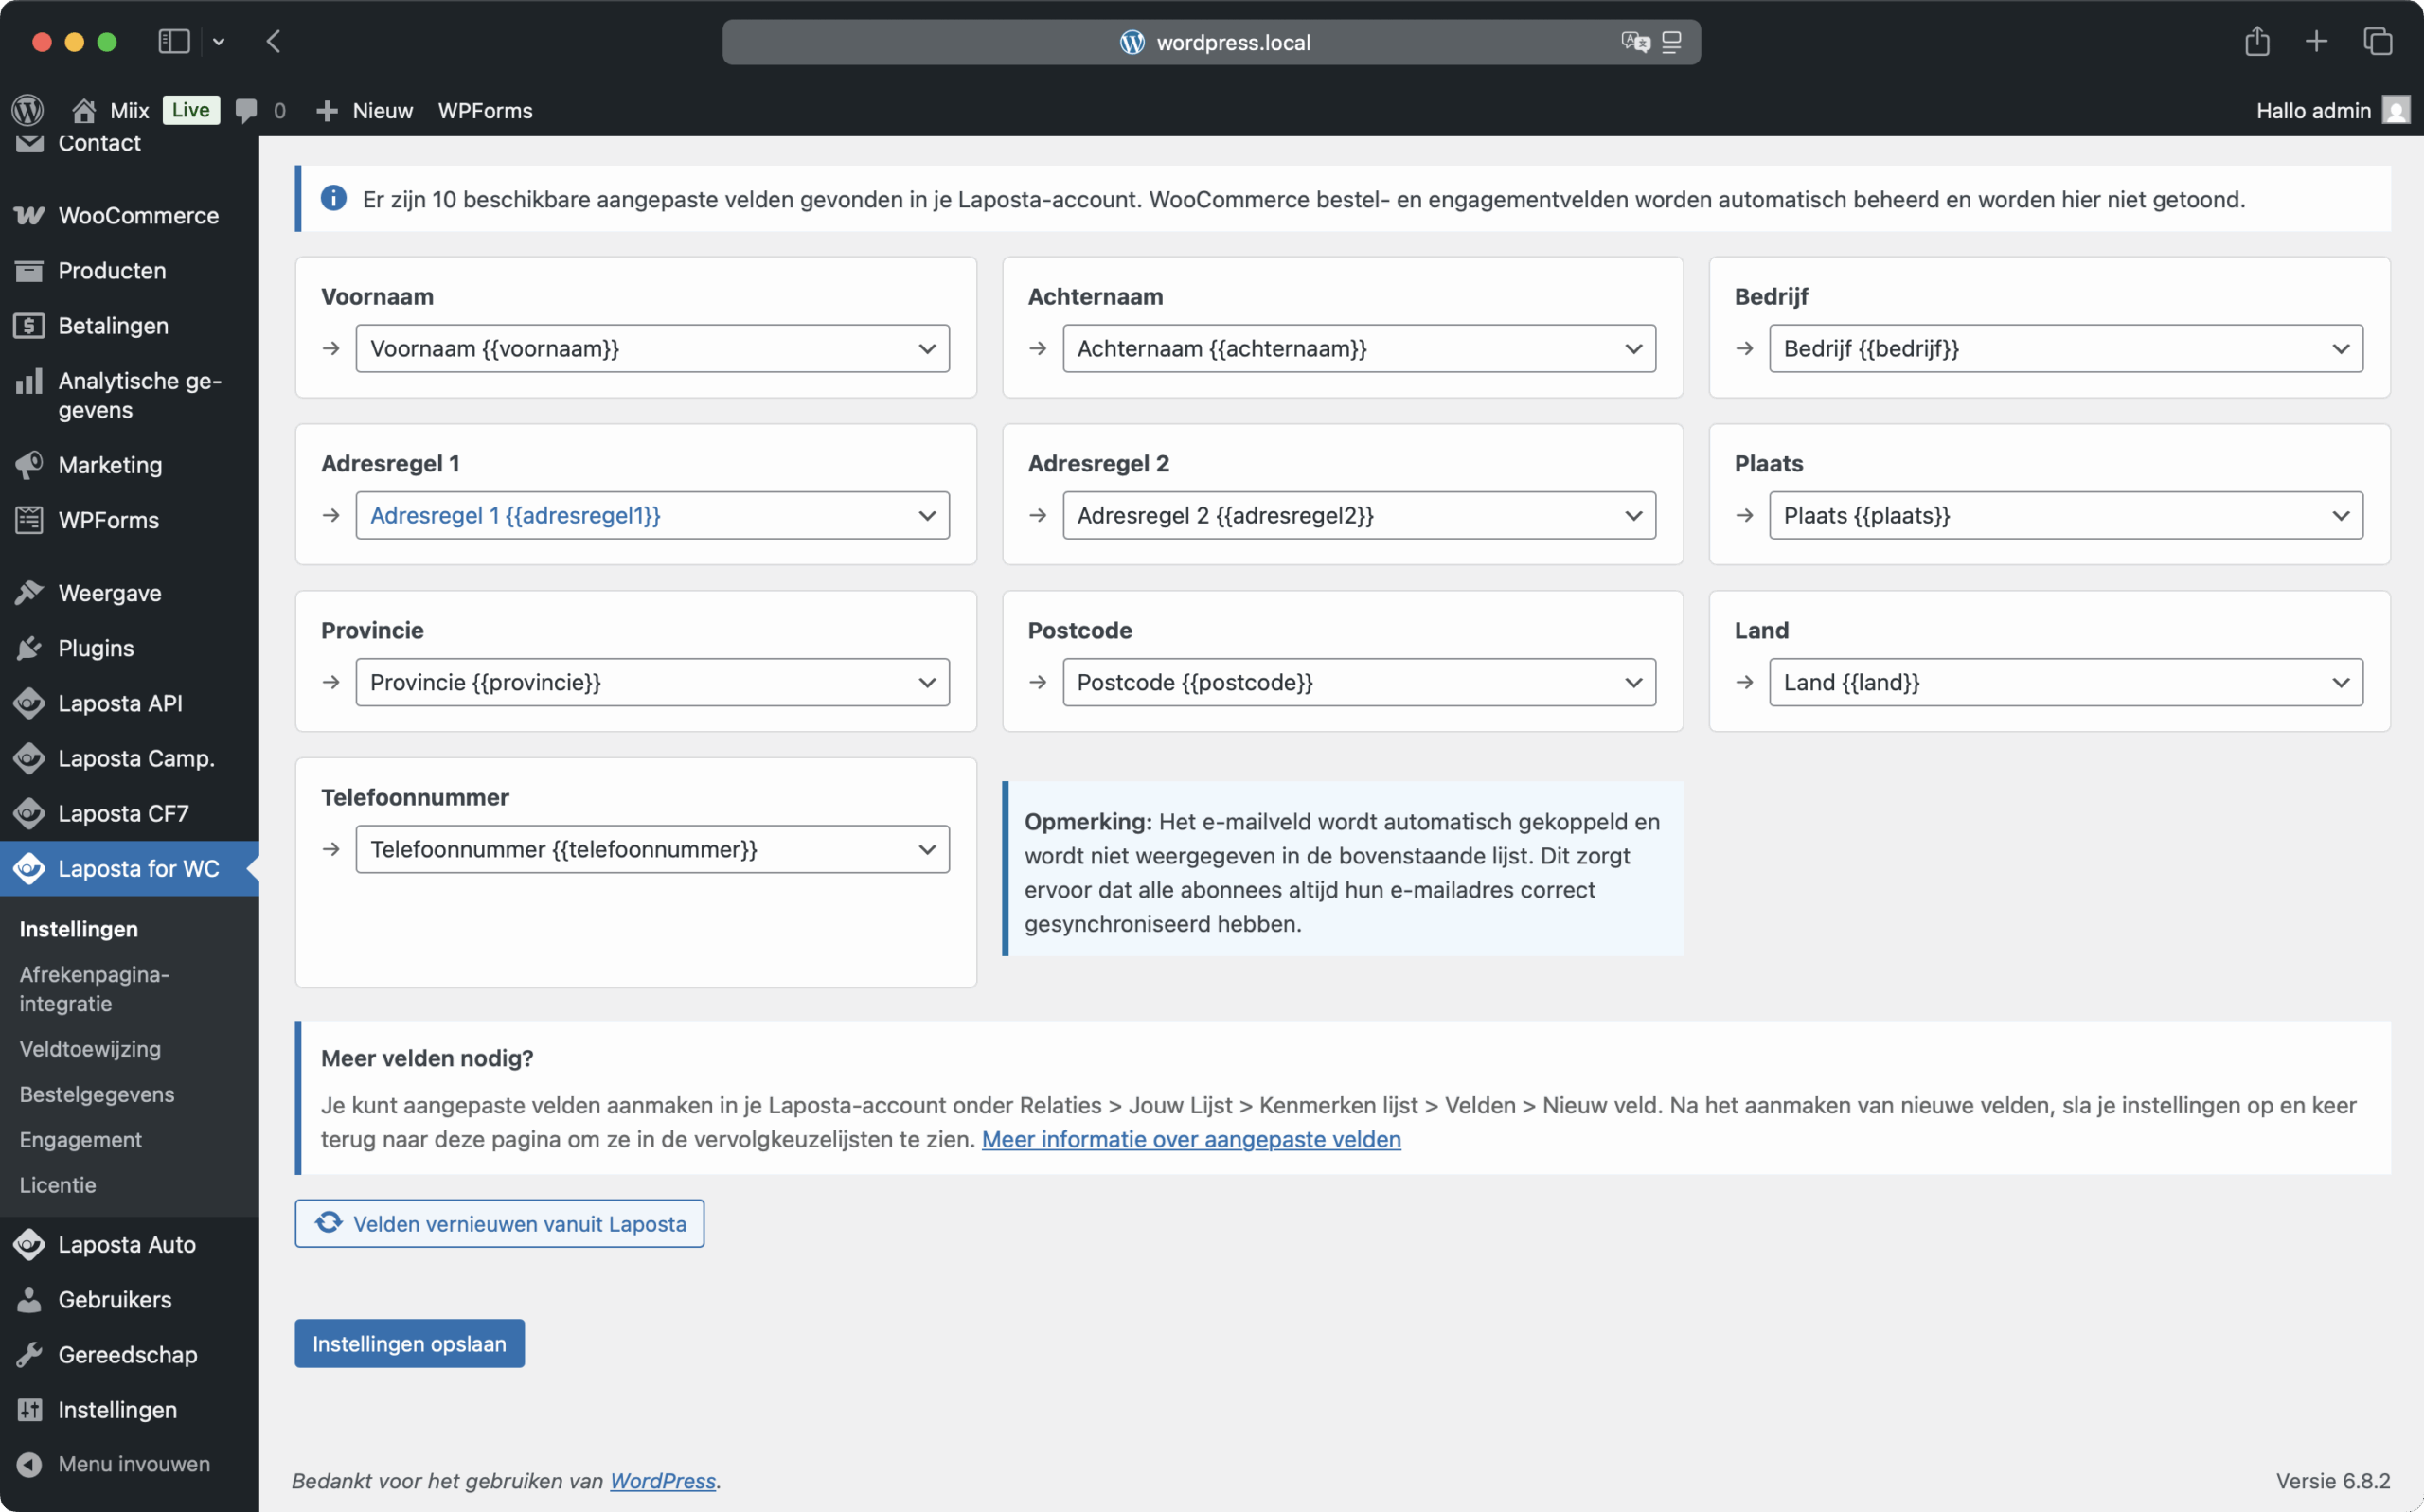Open the Bedrijf field dropdown

pos(2066,348)
